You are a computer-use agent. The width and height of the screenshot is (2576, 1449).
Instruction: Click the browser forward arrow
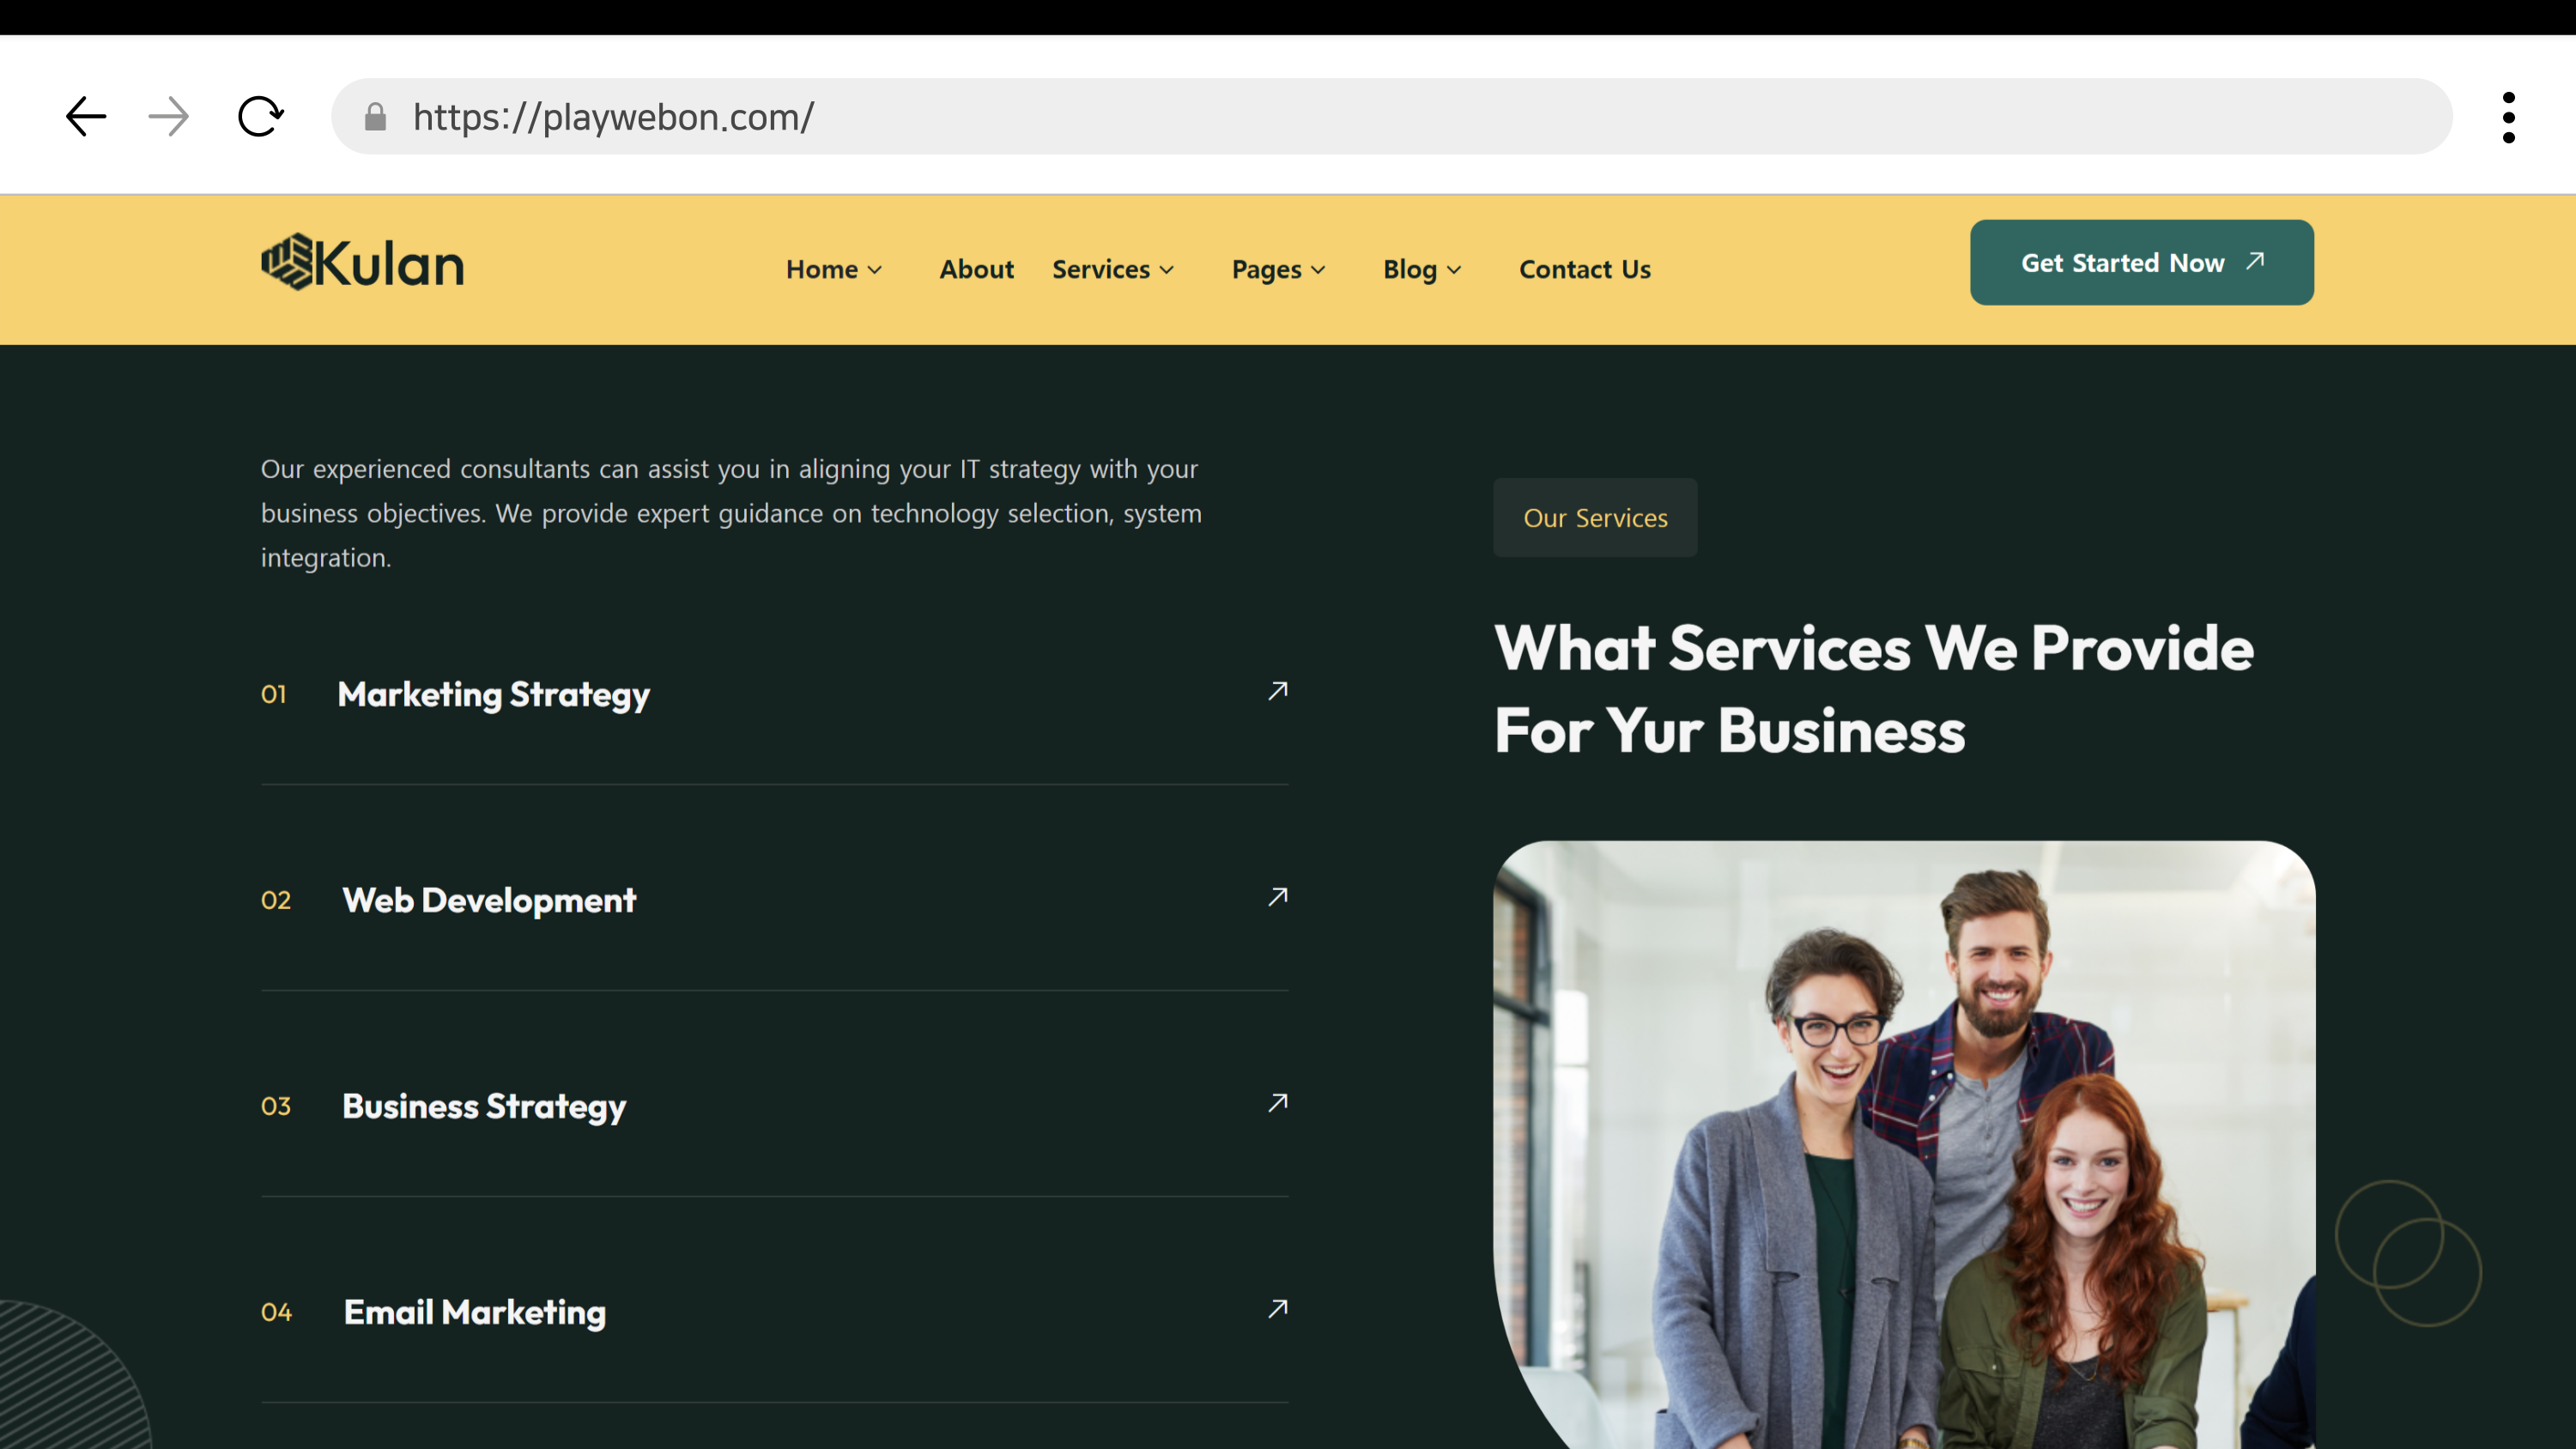click(x=168, y=117)
